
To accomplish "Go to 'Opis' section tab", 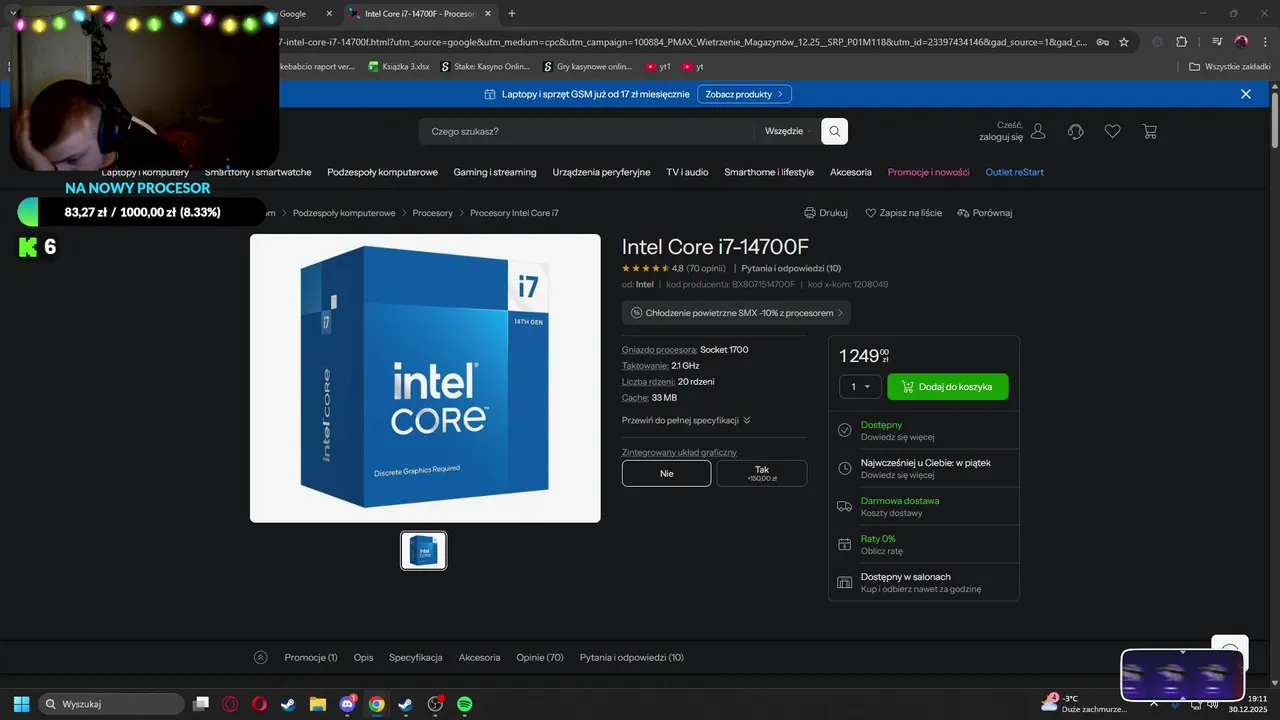I will (x=363, y=657).
